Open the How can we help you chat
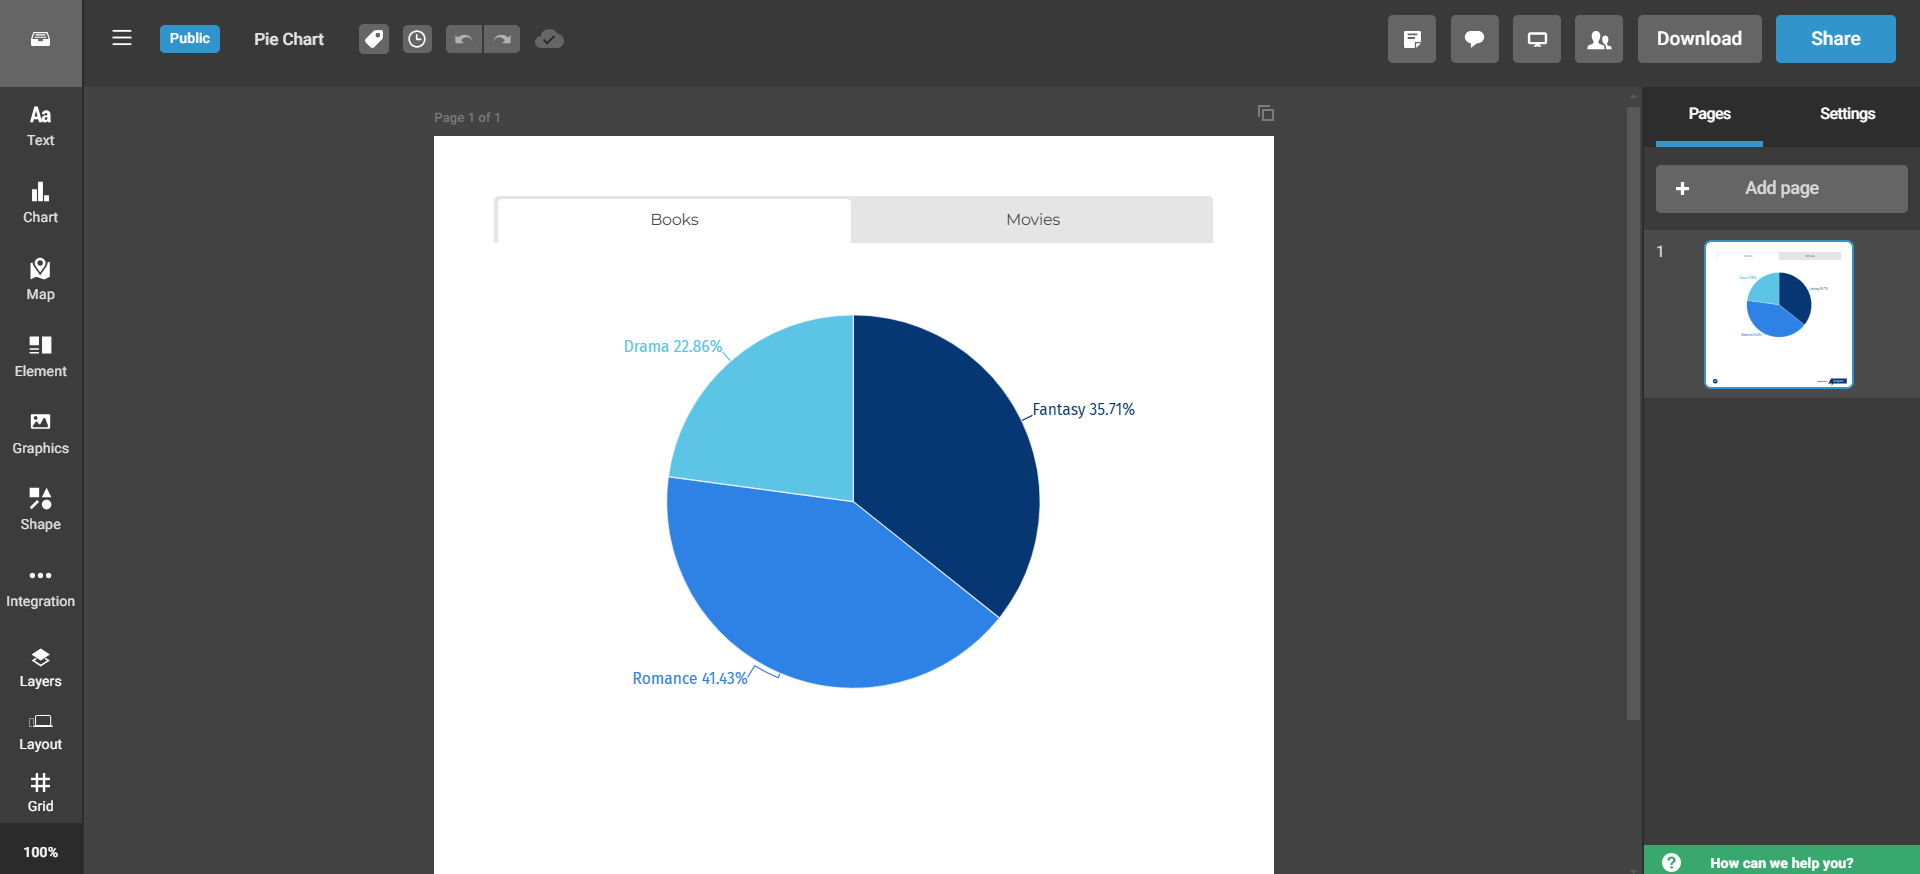 tap(1782, 861)
